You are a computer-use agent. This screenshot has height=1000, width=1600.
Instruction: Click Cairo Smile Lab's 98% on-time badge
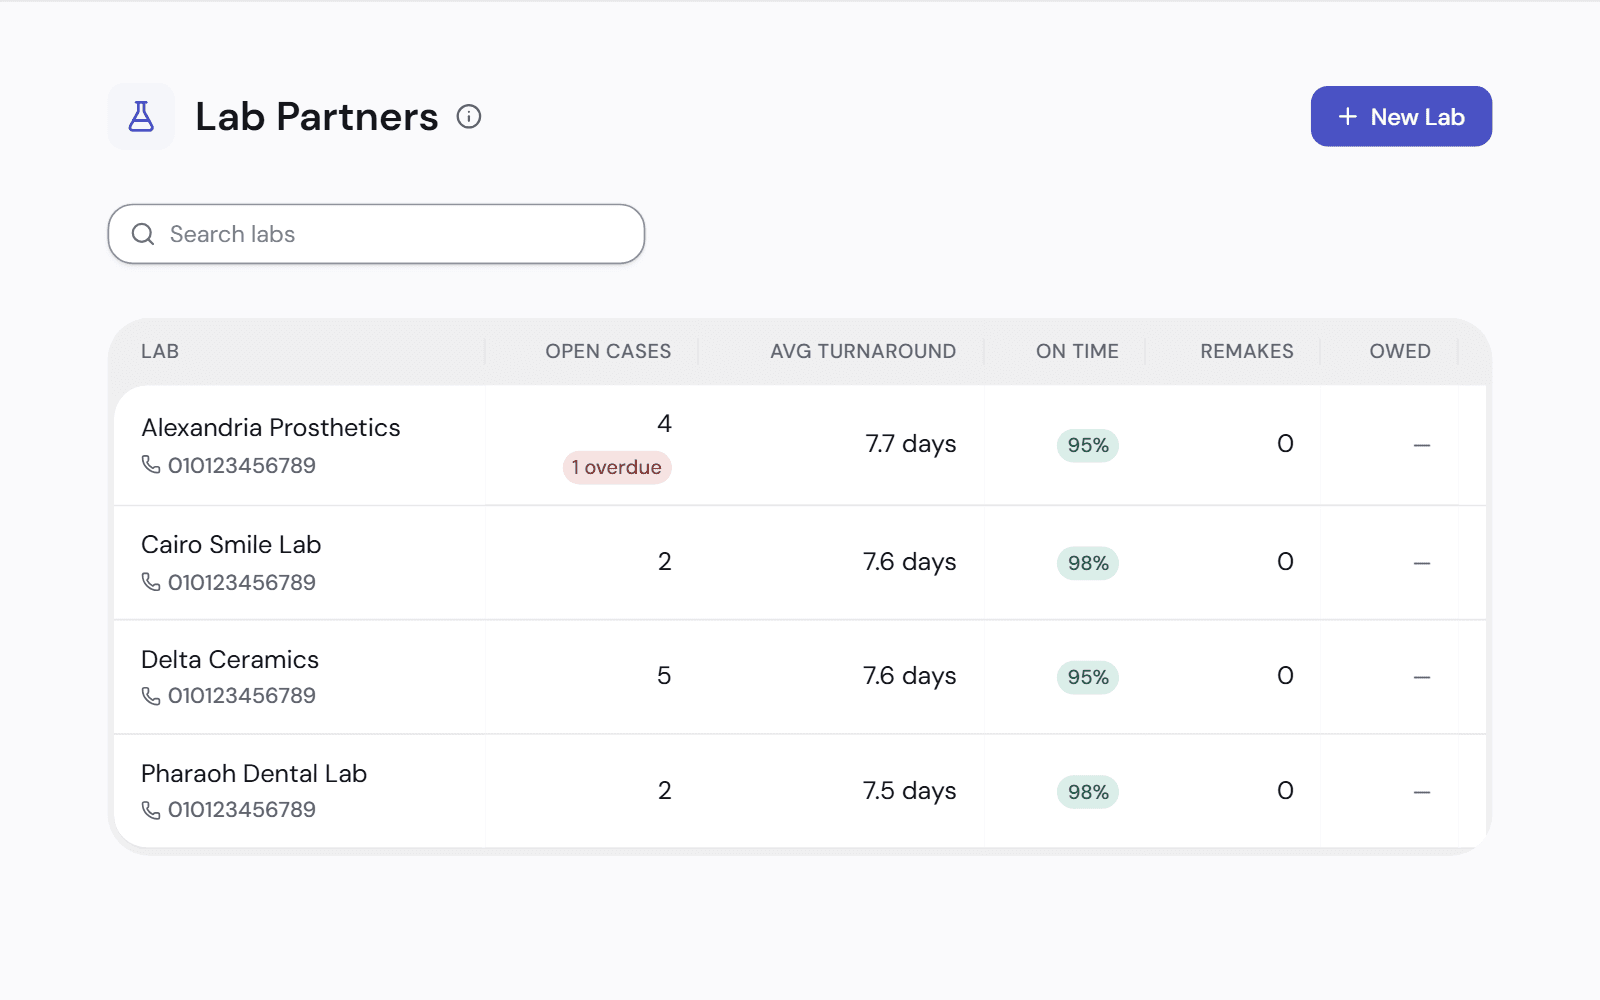pyautogui.click(x=1088, y=563)
